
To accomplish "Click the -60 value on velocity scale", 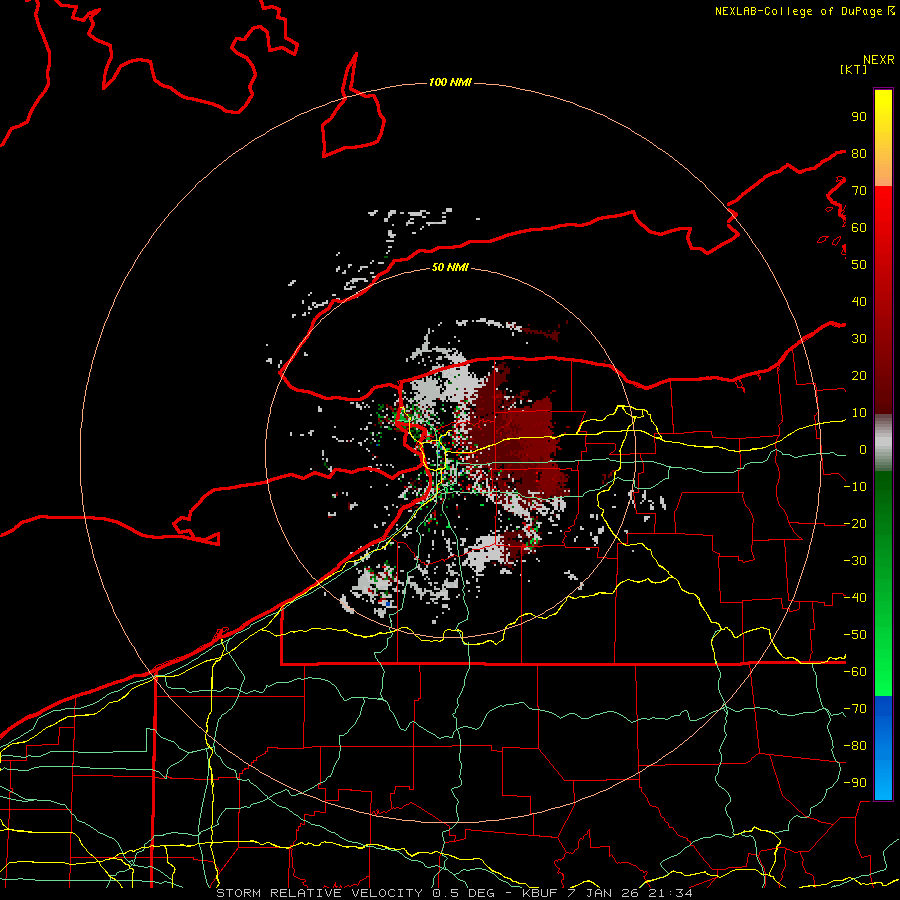I will (x=855, y=672).
